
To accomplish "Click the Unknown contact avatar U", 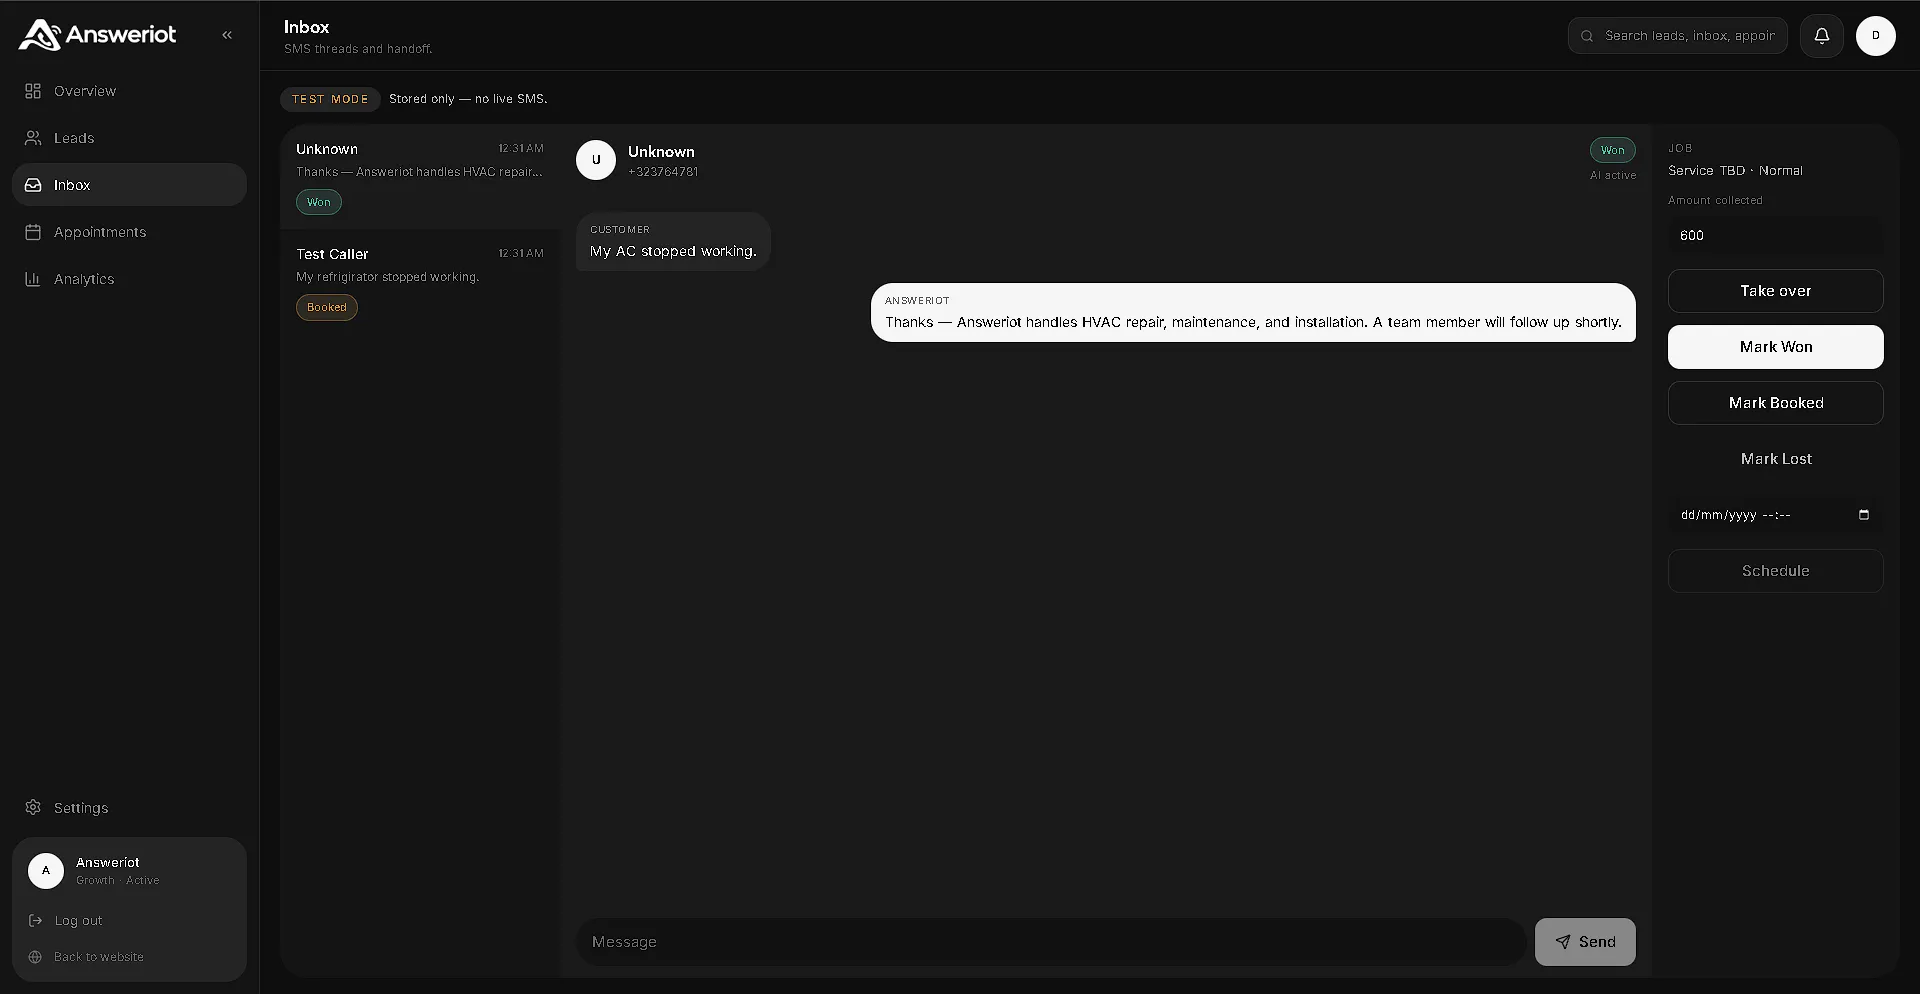I will coord(596,160).
